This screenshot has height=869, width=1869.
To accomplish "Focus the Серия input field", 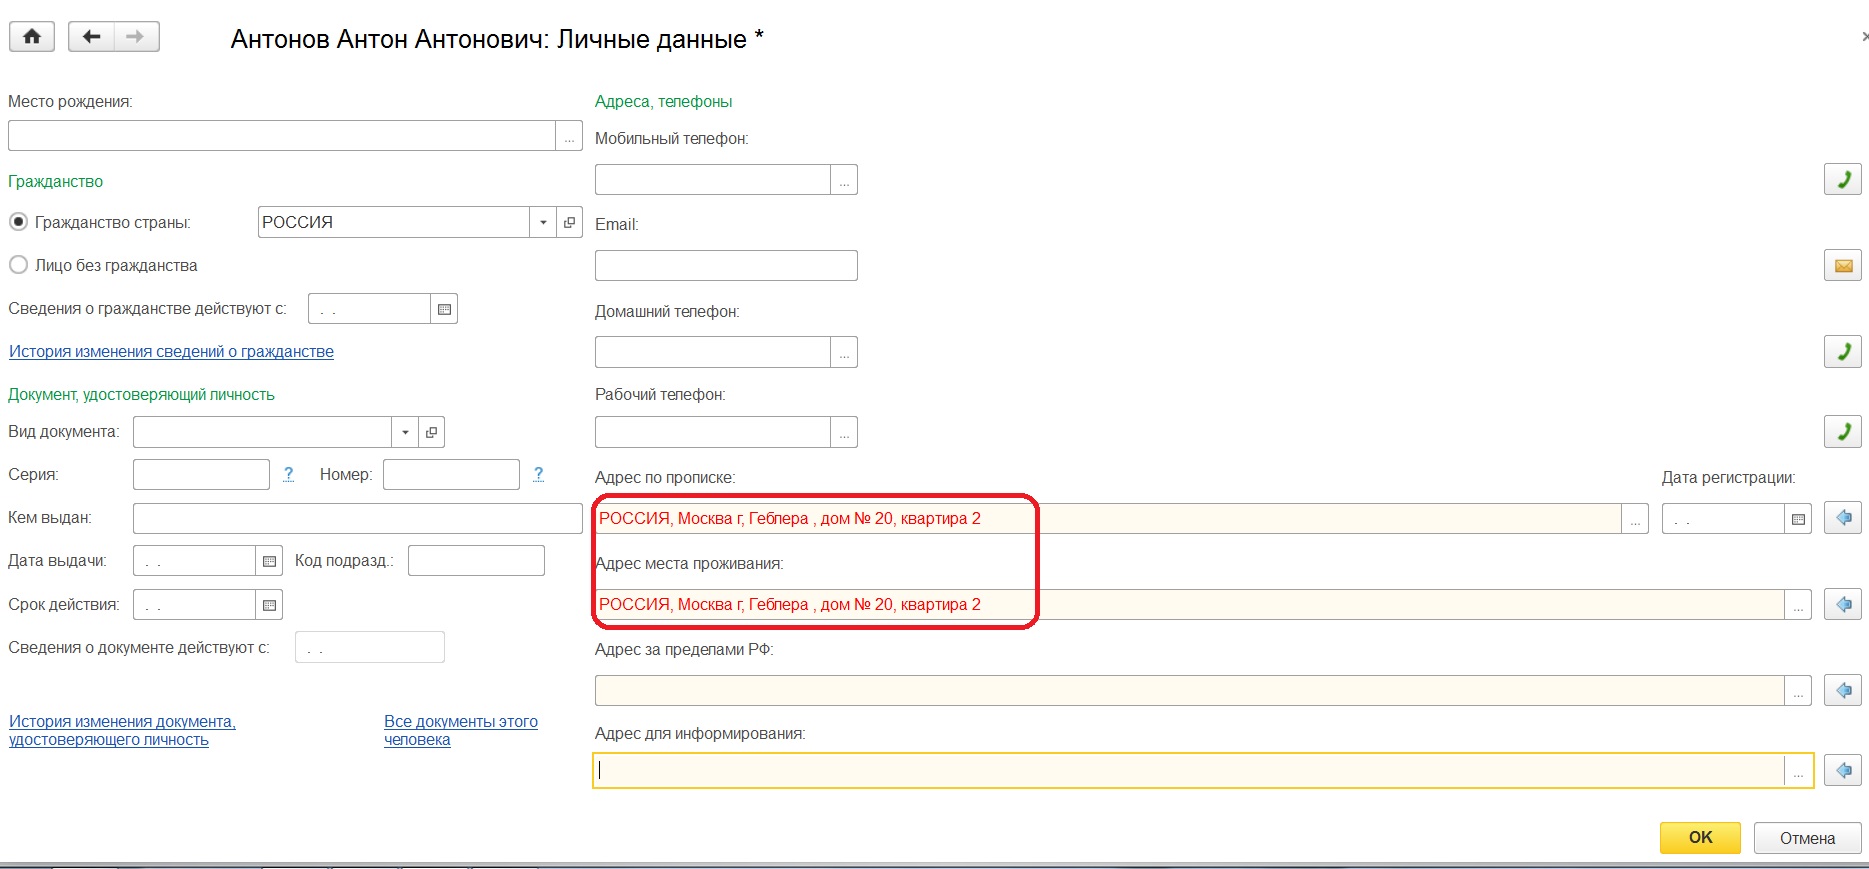I will (x=201, y=474).
